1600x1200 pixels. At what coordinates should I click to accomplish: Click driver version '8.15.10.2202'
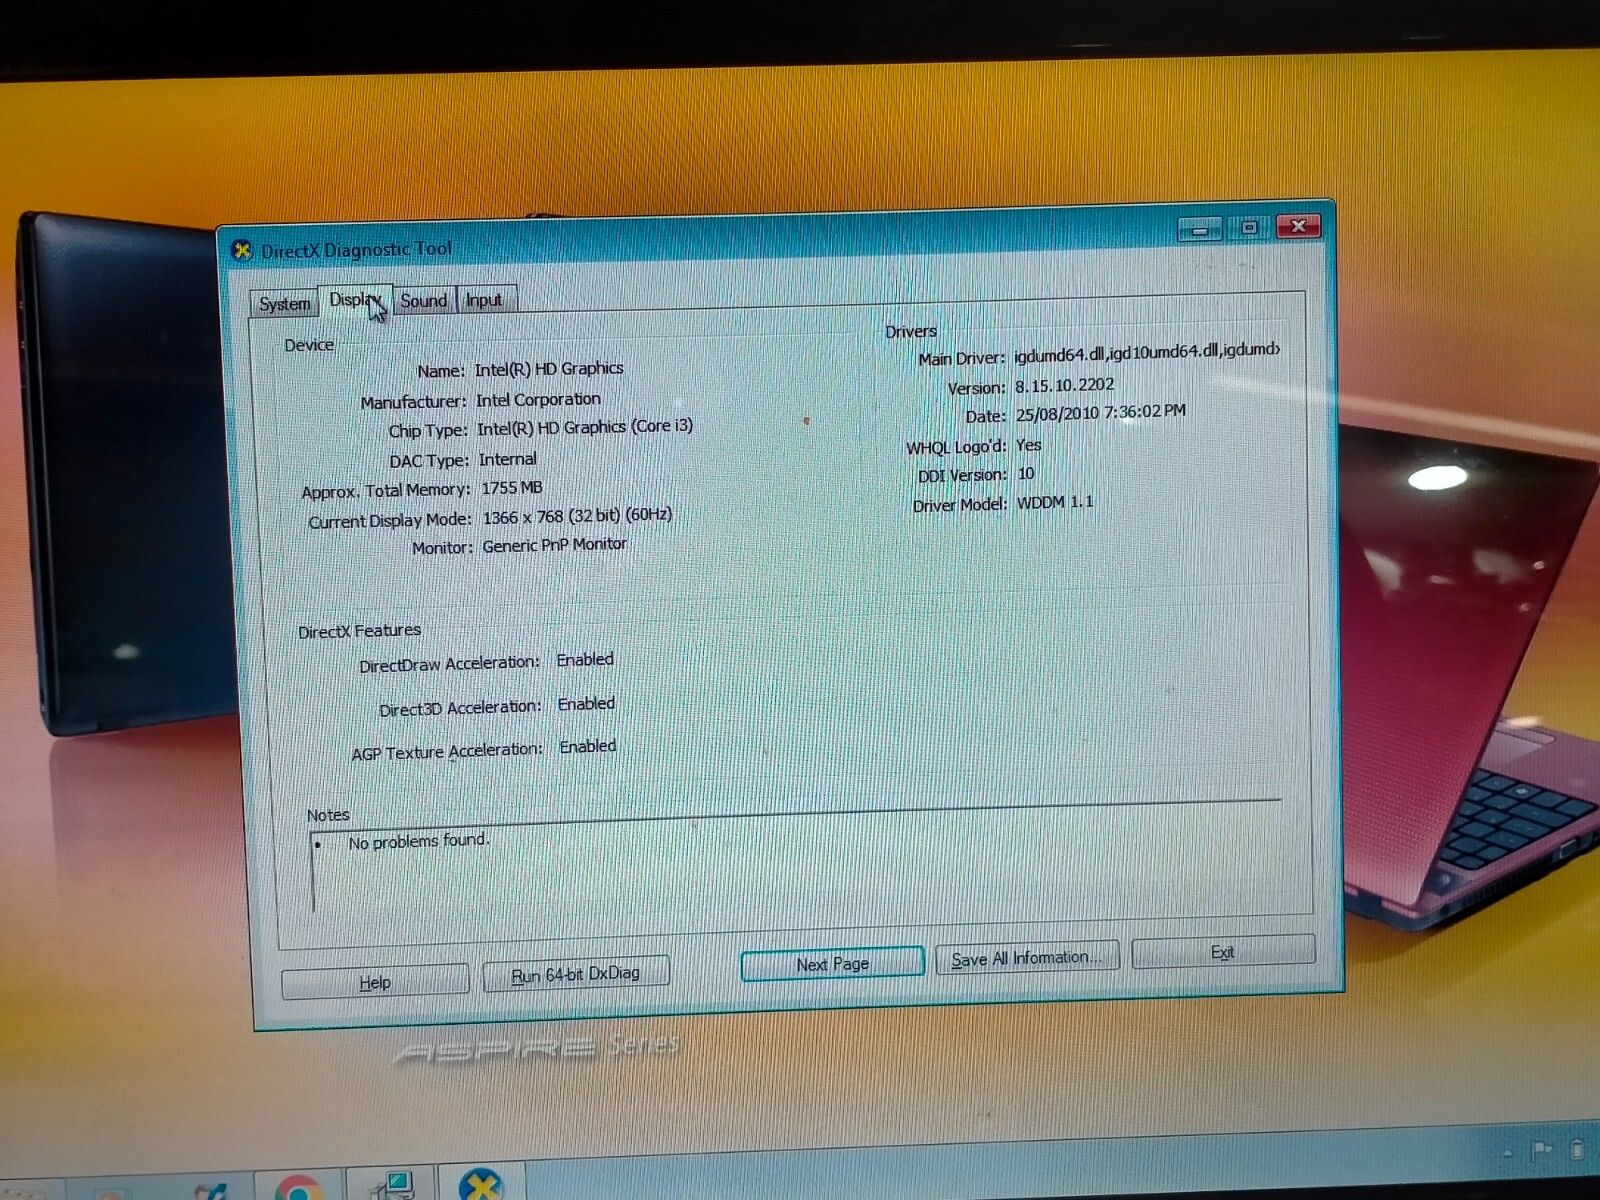tap(1064, 385)
